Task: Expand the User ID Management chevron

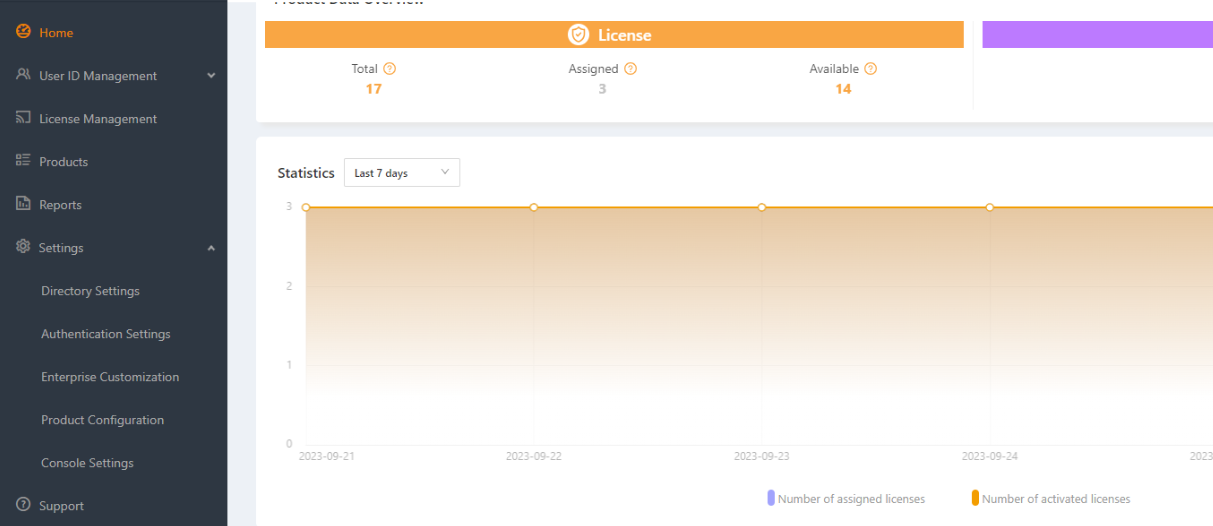Action: (211, 76)
